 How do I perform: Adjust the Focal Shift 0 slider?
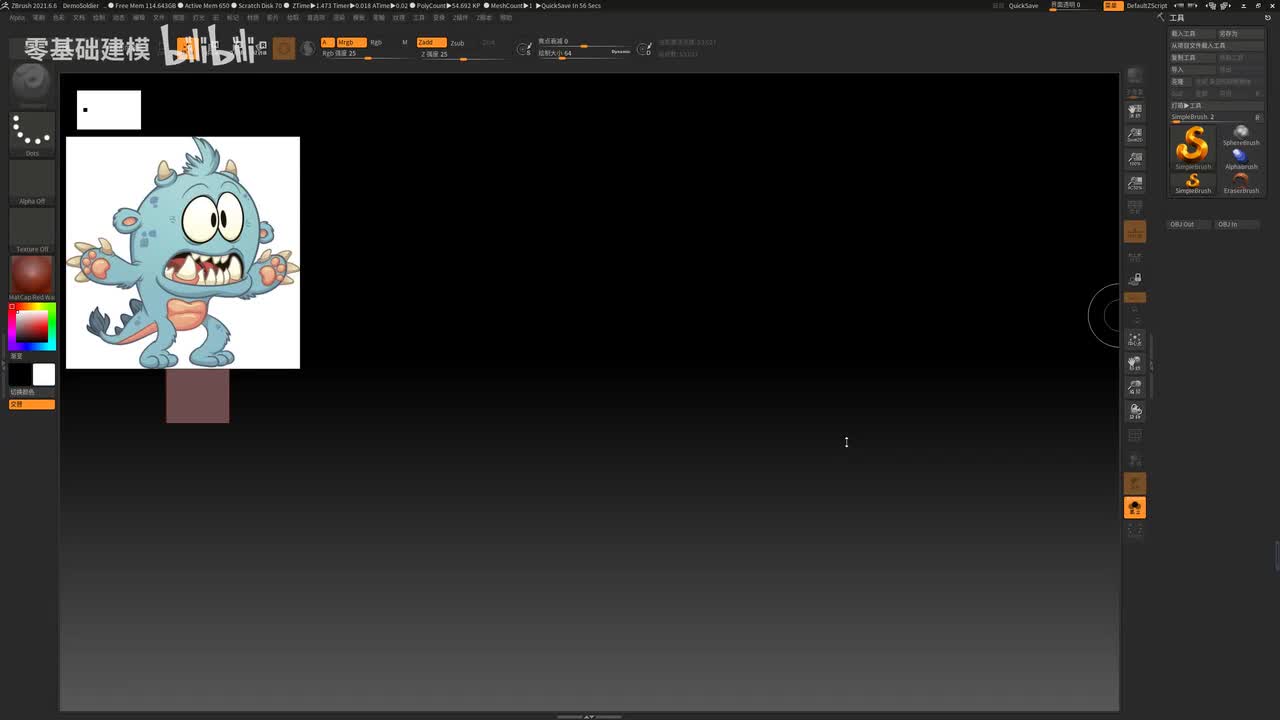[584, 42]
